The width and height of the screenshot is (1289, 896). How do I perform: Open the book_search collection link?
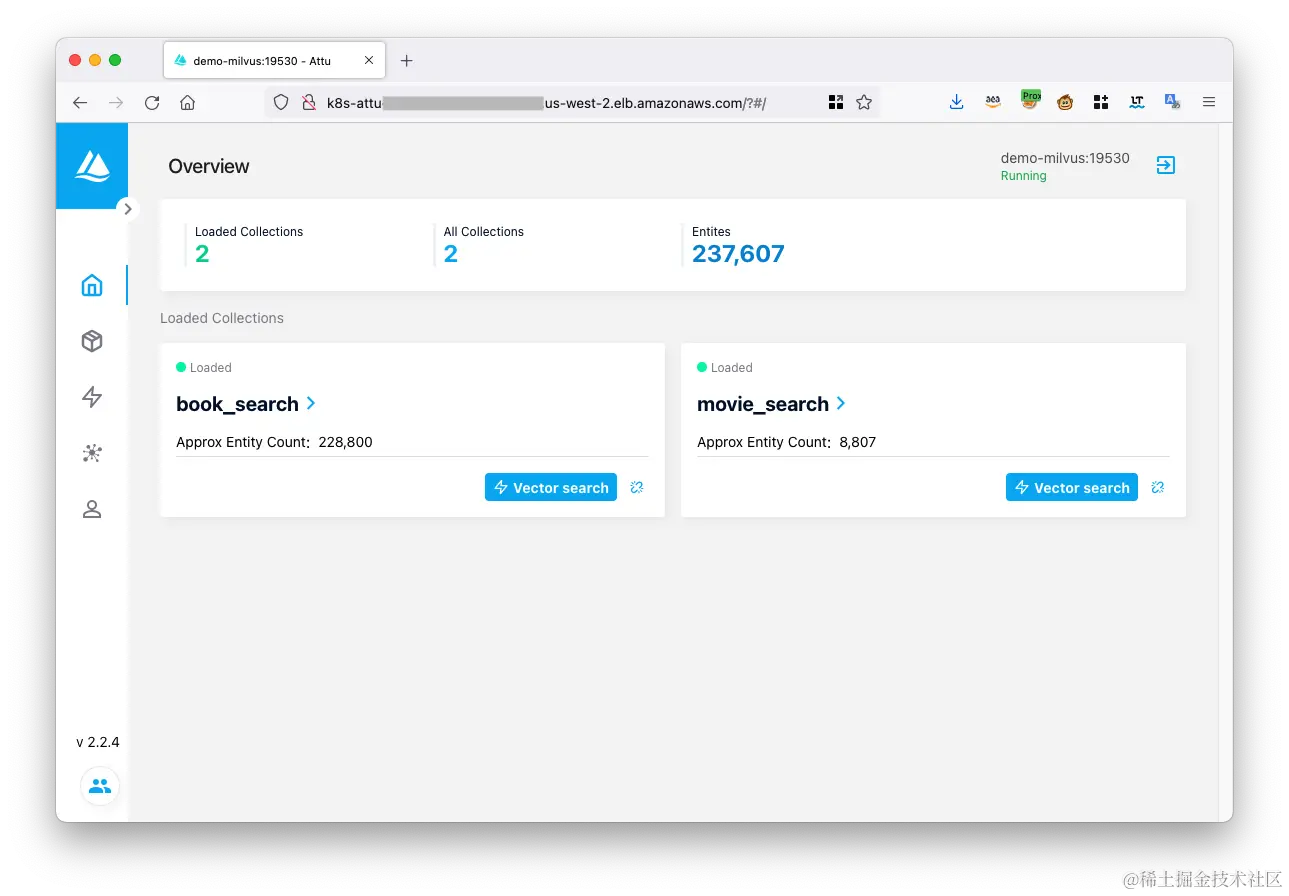(237, 404)
